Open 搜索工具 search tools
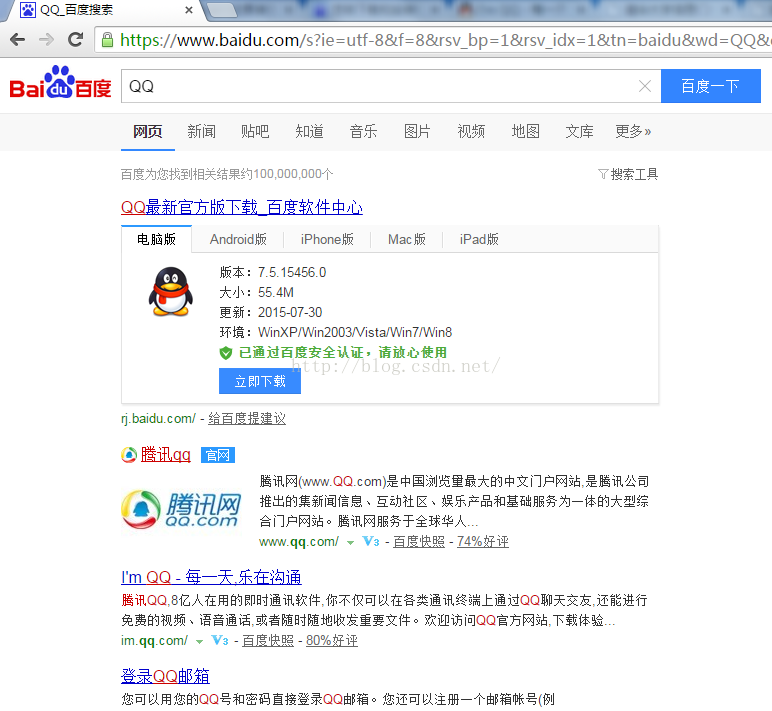This screenshot has height=711, width=772. coord(634,174)
